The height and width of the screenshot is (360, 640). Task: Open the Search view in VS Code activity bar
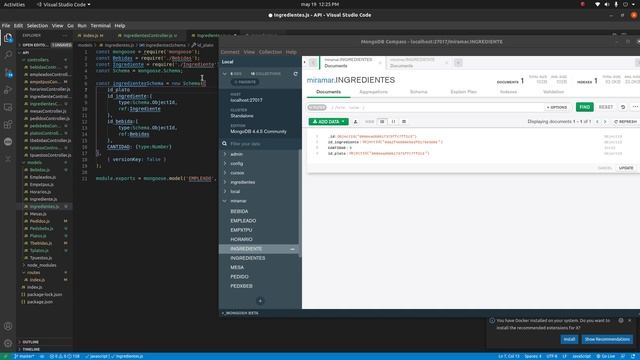click(x=8, y=56)
